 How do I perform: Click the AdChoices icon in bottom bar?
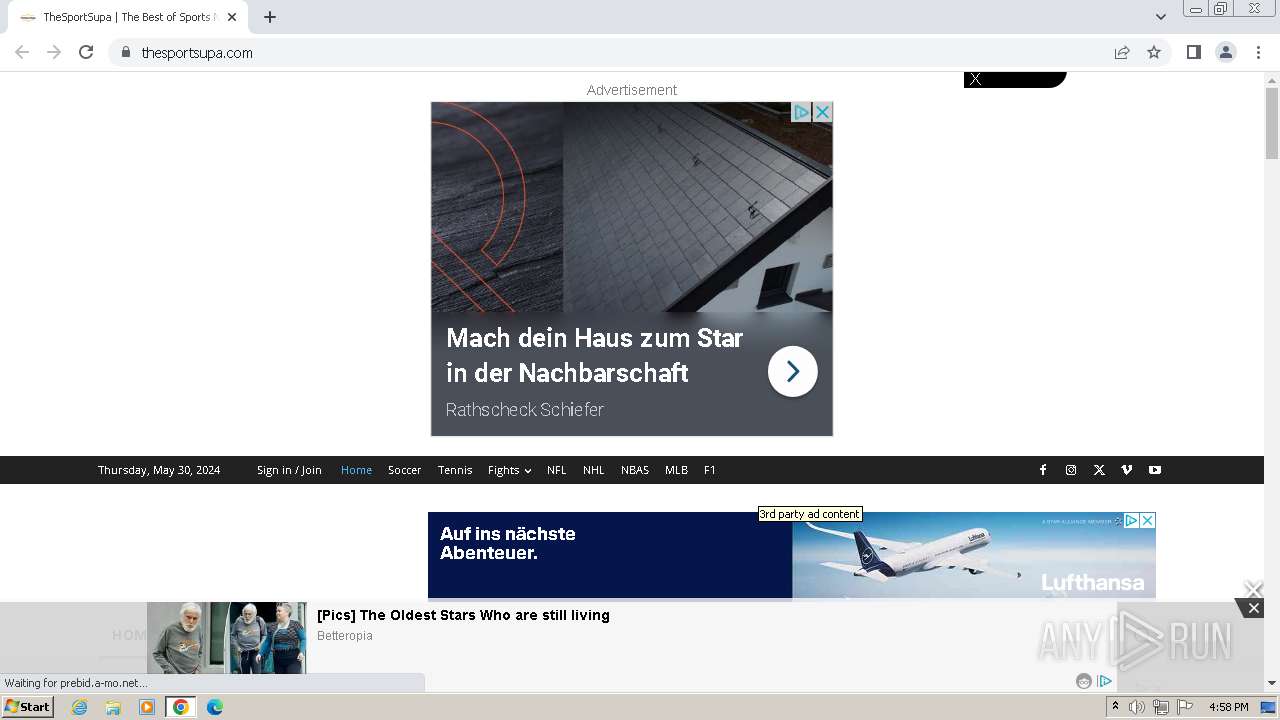1104,681
